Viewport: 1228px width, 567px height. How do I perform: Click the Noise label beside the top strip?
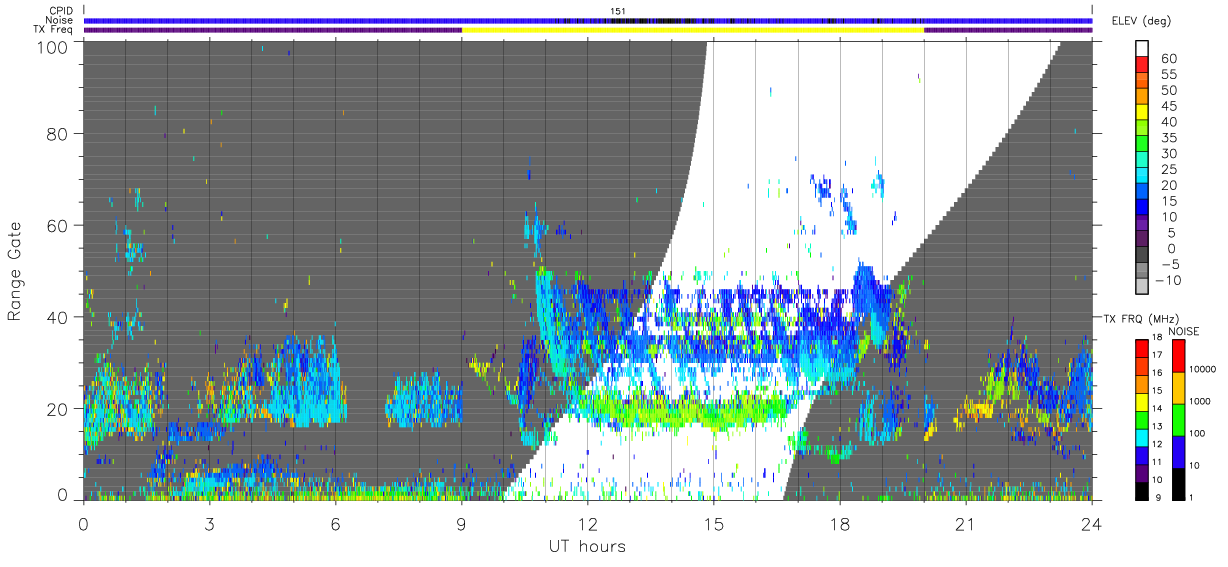[57, 20]
